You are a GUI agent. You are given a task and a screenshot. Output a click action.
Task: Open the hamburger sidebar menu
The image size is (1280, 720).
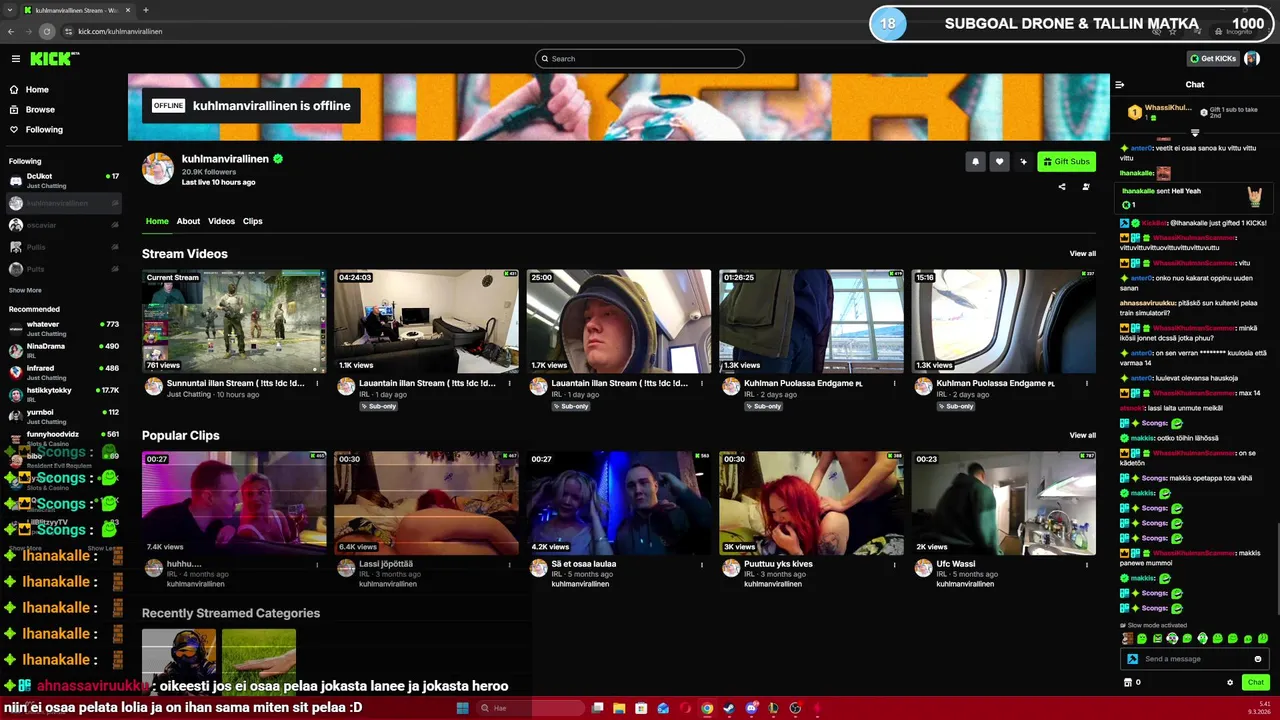tap(16, 59)
